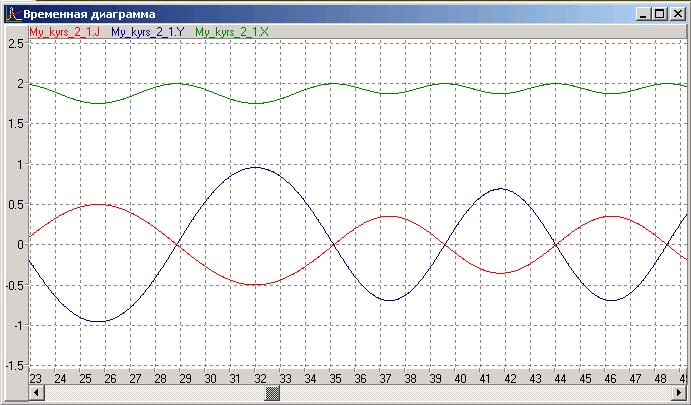This screenshot has width=691, height=405.
Task: Click the 35 label on time axis
Action: tap(335, 379)
